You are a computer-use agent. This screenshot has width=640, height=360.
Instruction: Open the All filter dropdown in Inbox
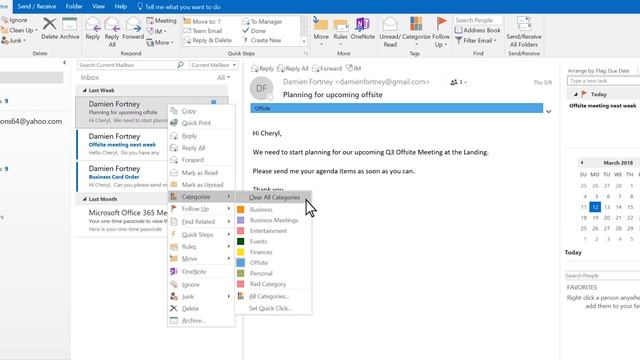coord(223,77)
